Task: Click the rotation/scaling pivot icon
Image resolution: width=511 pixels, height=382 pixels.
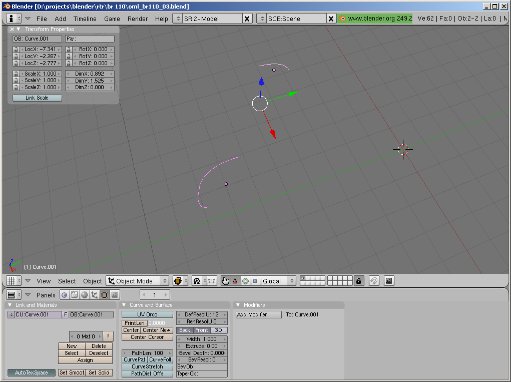Action: [197, 281]
